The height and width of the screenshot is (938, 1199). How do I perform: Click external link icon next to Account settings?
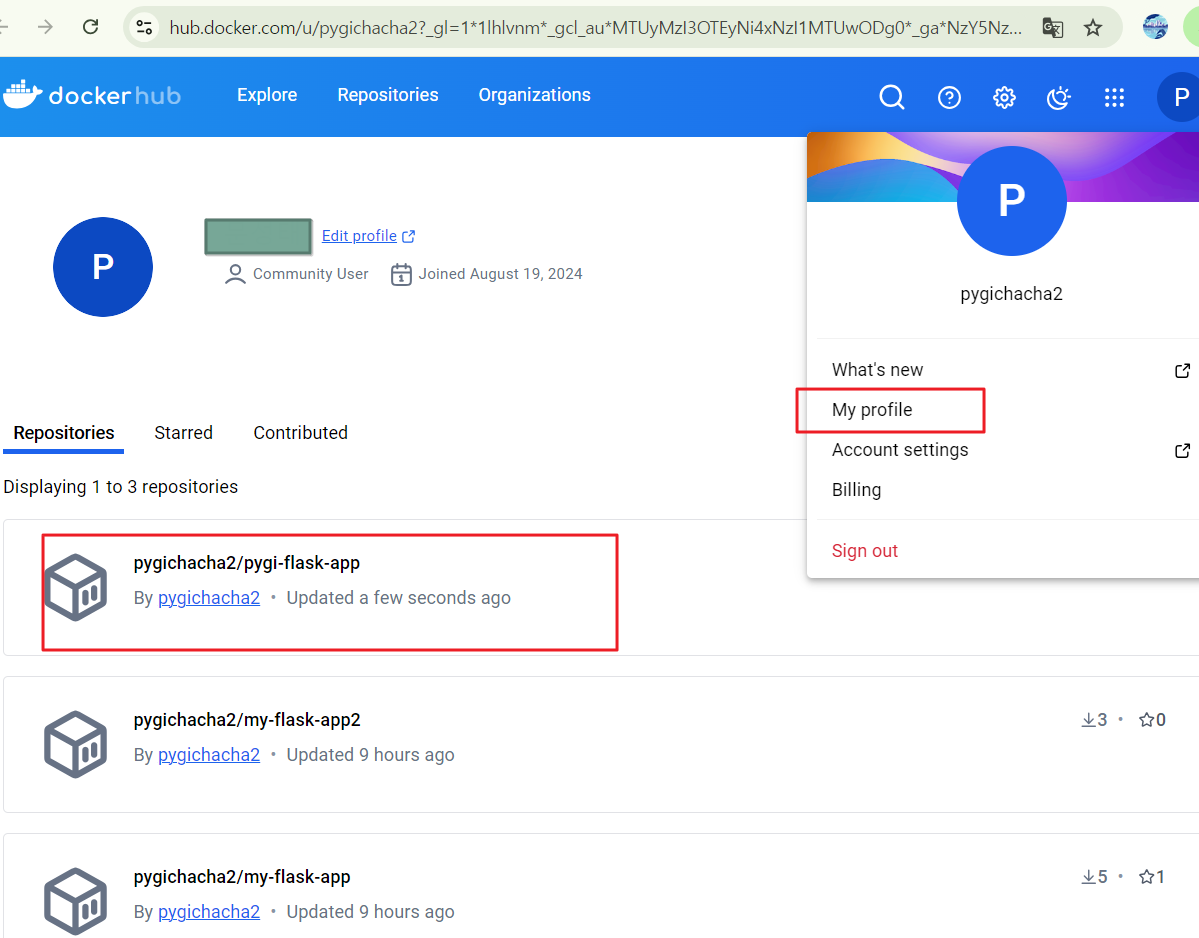(x=1182, y=450)
